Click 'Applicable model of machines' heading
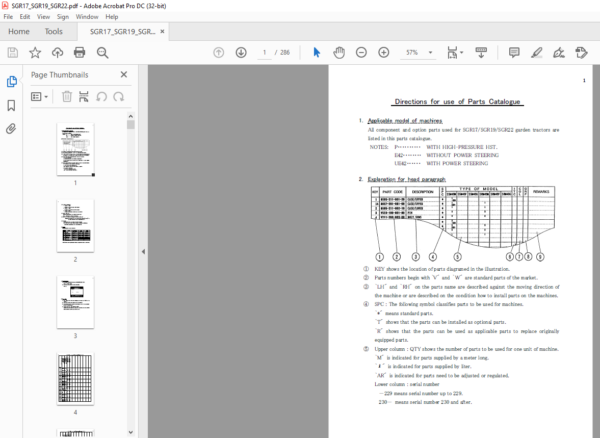Viewport: 600px width, 438px height. coord(405,120)
